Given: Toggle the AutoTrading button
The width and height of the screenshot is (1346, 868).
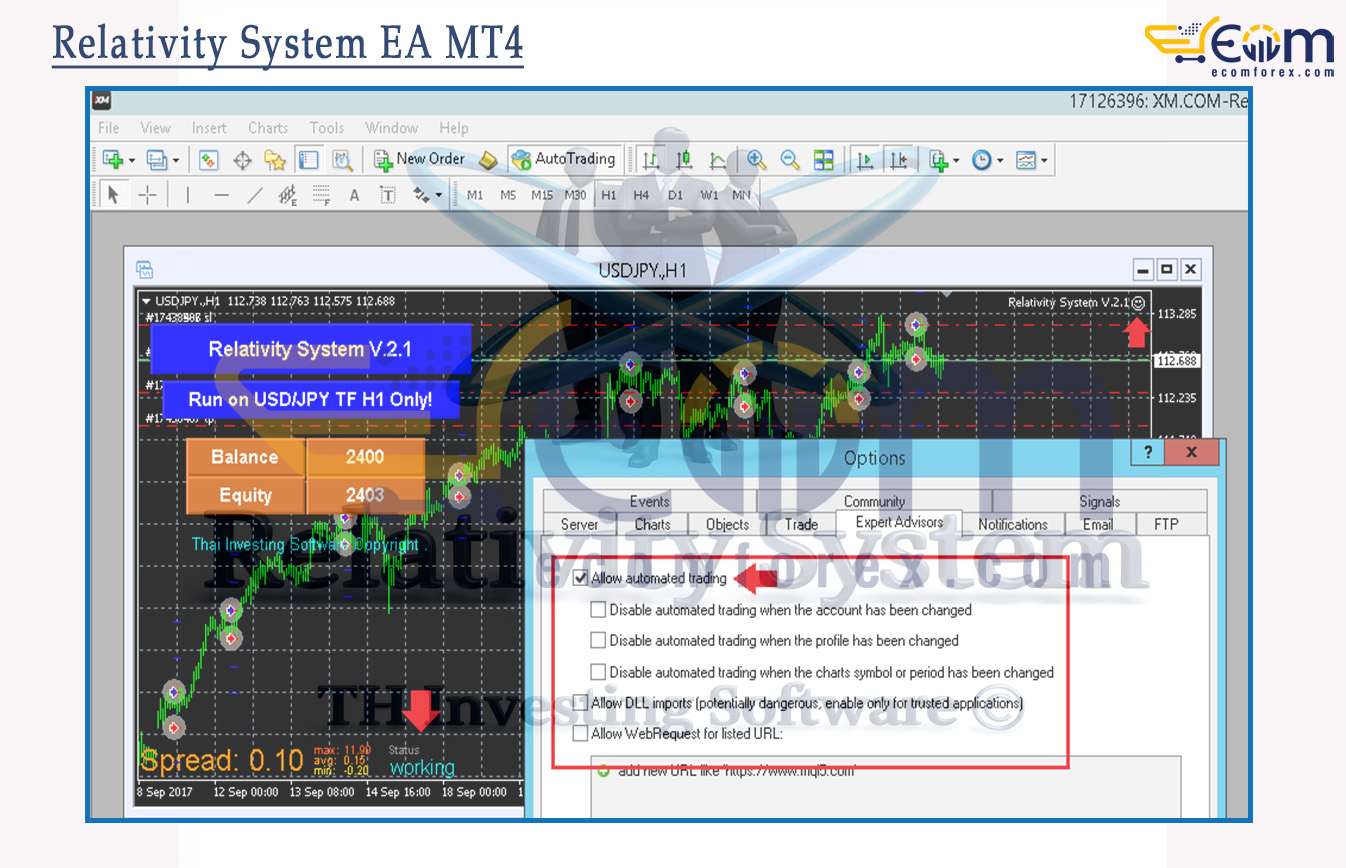Looking at the screenshot, I should [x=563, y=159].
